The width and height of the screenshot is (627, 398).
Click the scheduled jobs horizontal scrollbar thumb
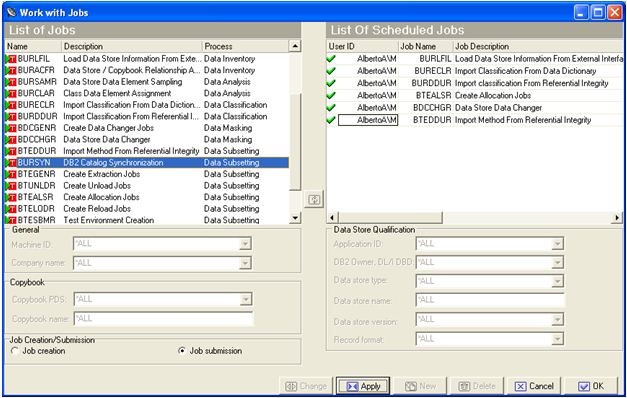[x=390, y=218]
